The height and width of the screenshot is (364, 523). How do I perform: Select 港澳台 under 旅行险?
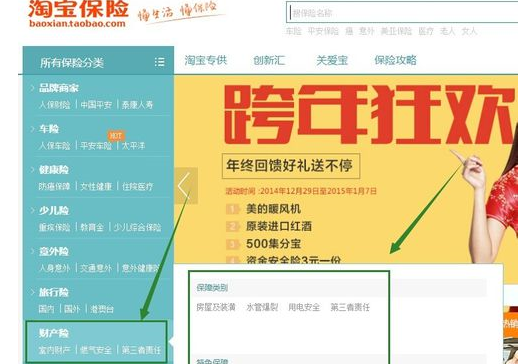[x=102, y=309]
